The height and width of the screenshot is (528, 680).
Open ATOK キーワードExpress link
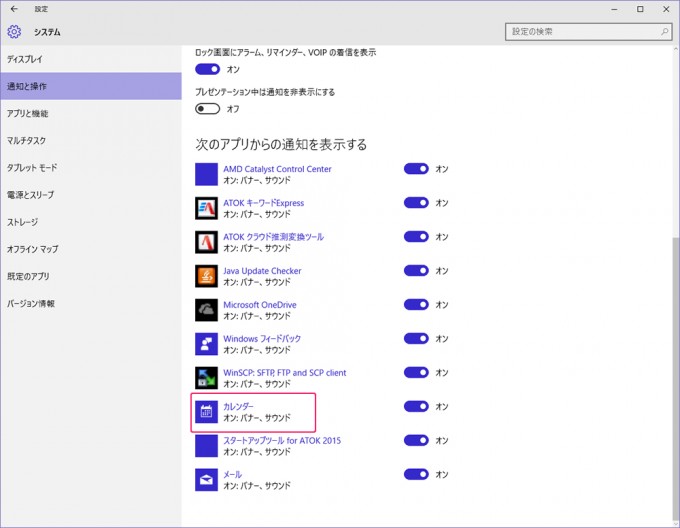(263, 202)
